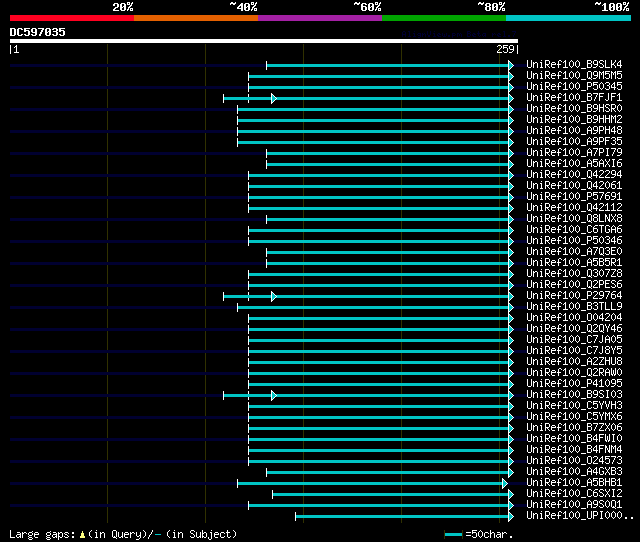
Task: Click UniRef100_A2ZHU8 label
Action: pyautogui.click(x=574, y=362)
